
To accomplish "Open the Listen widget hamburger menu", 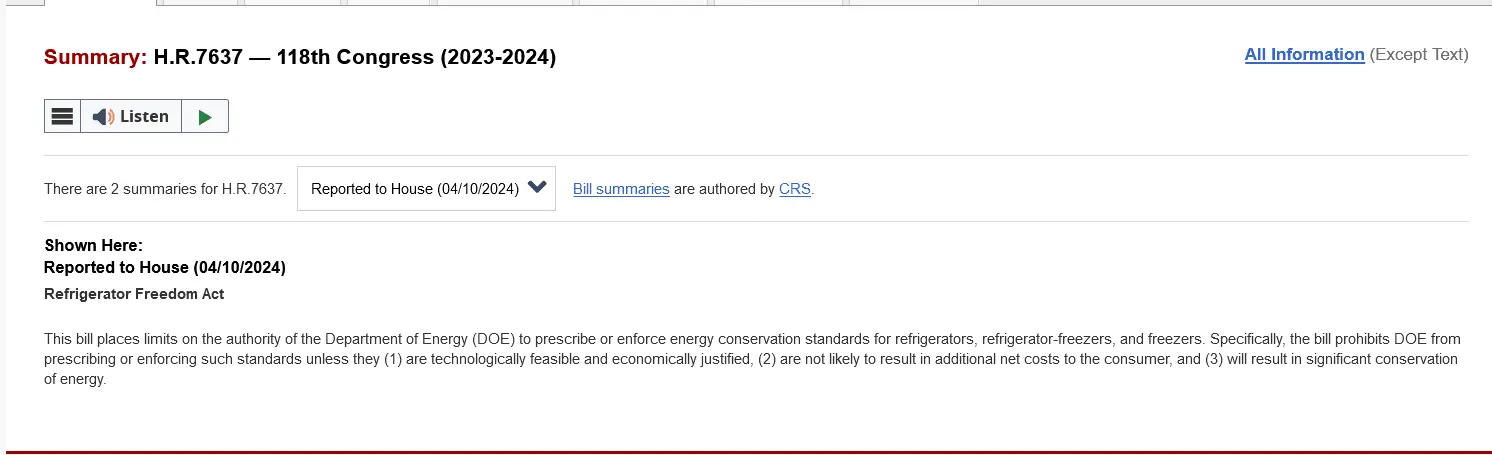I will point(62,116).
